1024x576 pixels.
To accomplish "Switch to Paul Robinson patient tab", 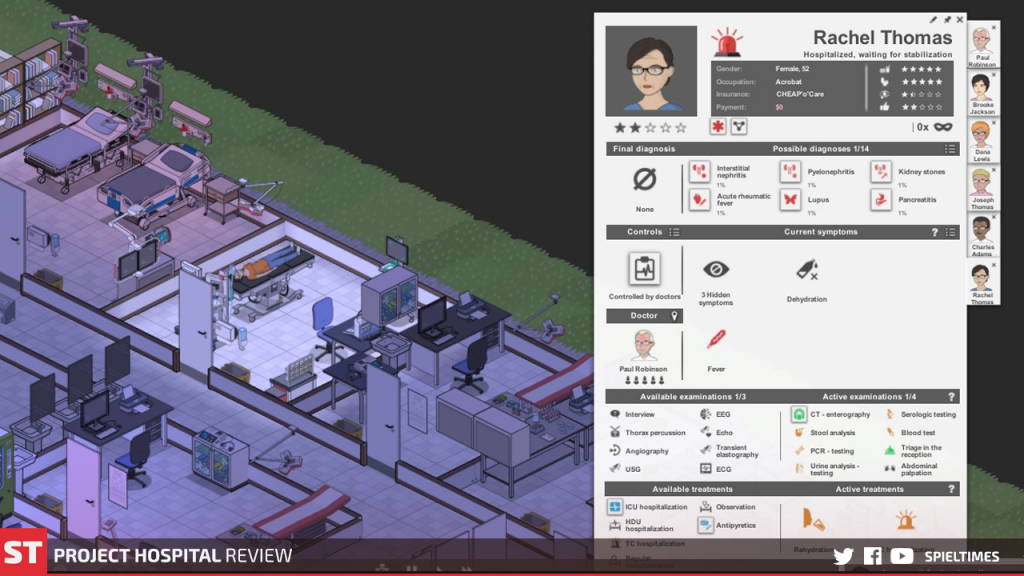I will pos(982,45).
